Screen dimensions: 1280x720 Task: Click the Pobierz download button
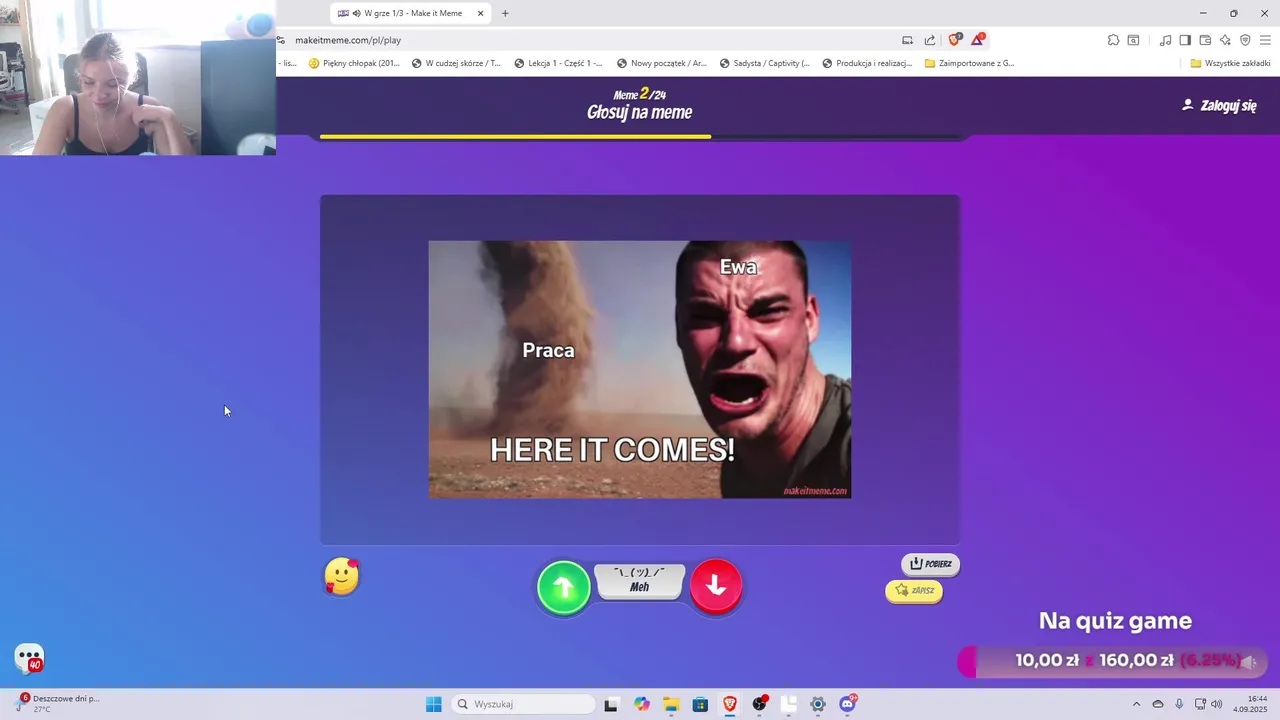[x=930, y=564]
